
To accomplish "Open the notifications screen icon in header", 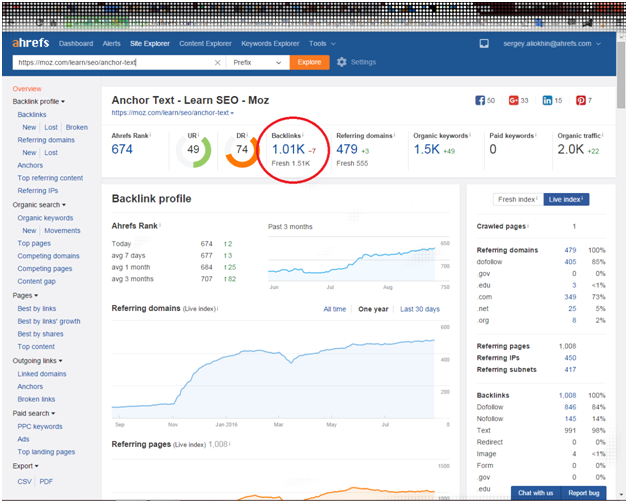I will pos(484,43).
